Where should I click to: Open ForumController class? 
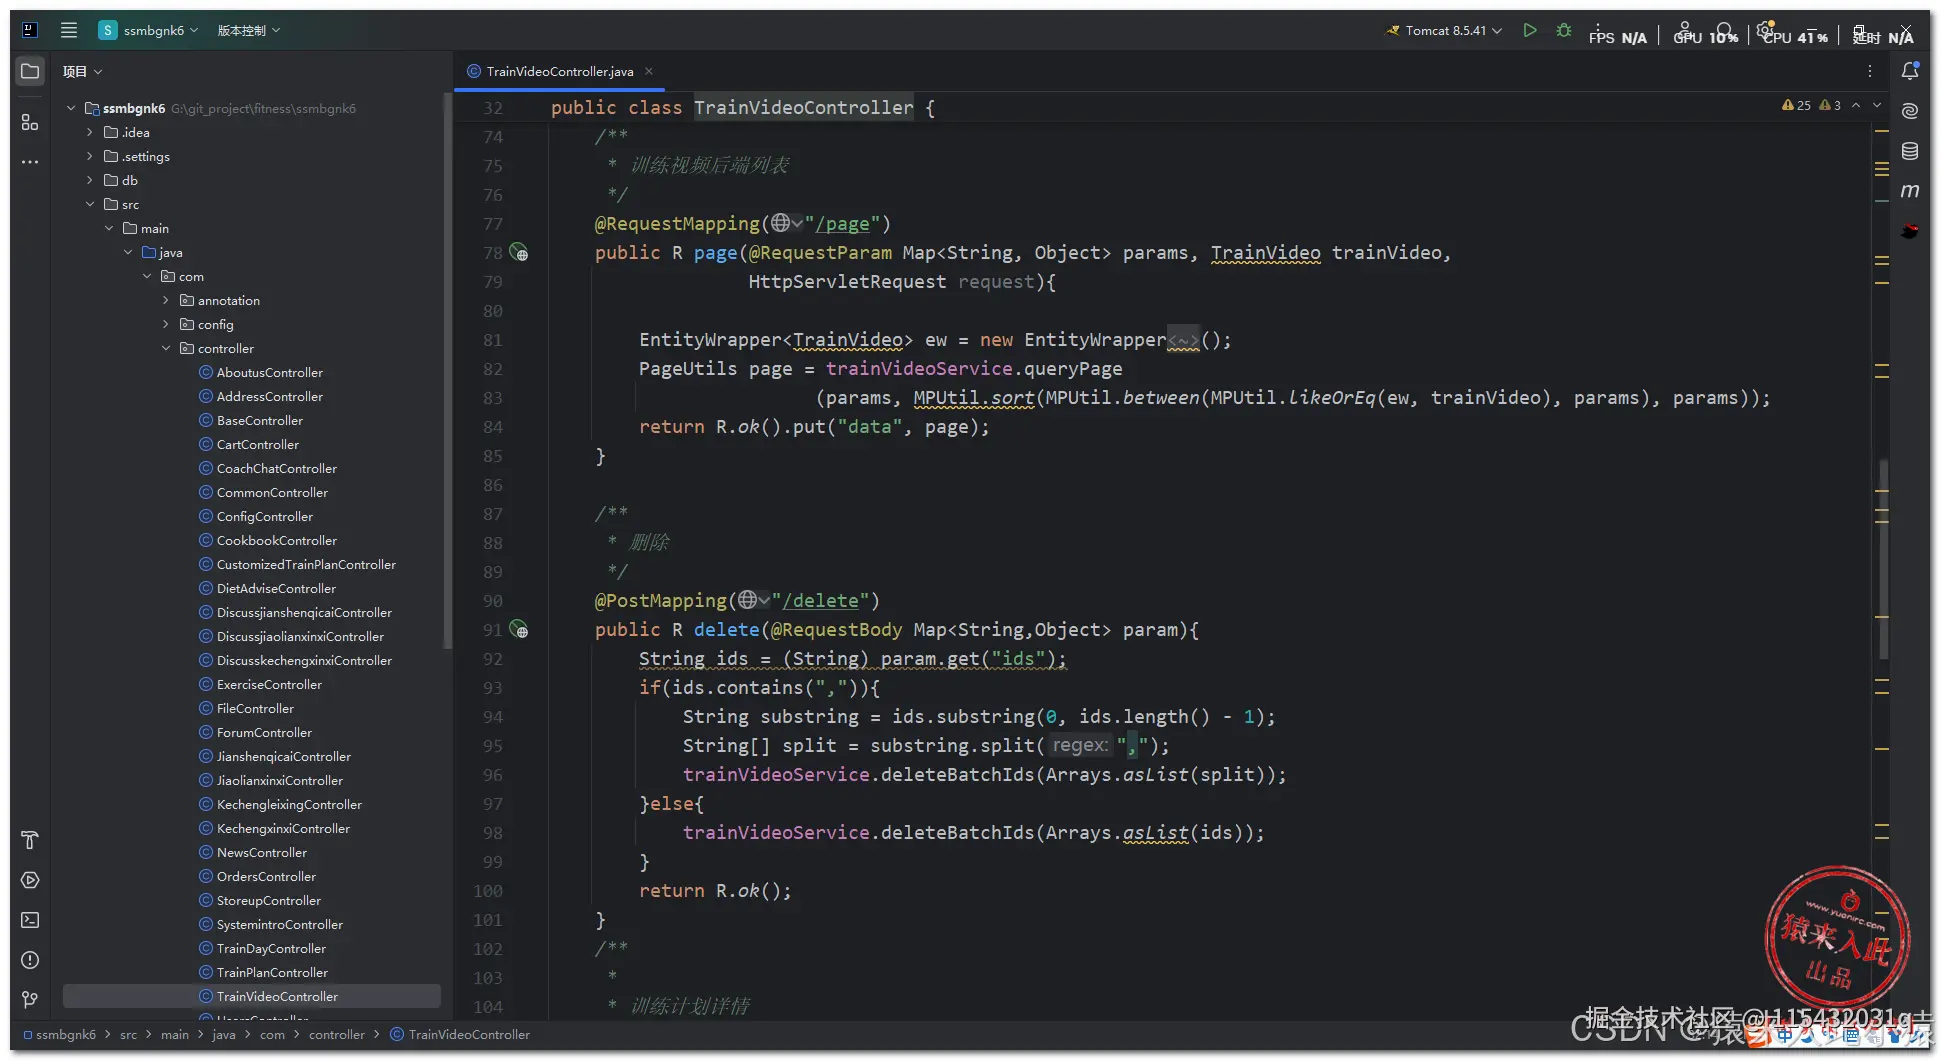264,732
